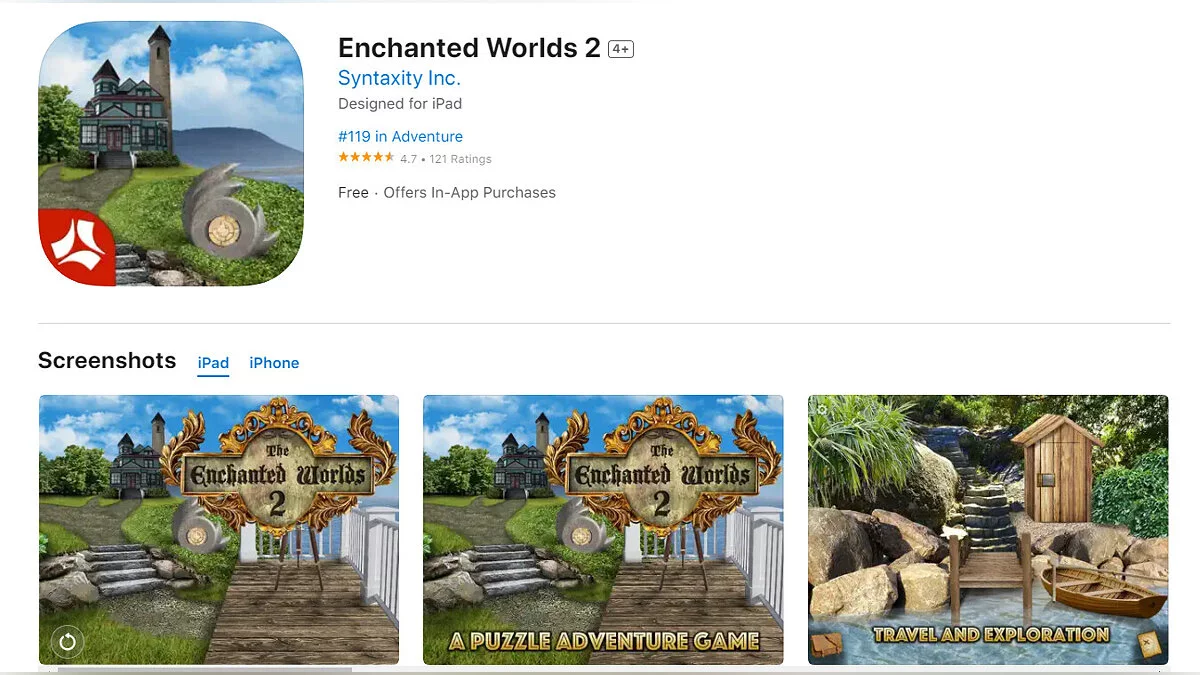Viewport: 1200px width, 675px height.
Task: Click the red Syntaxity logo badge on app icon
Action: (x=76, y=247)
